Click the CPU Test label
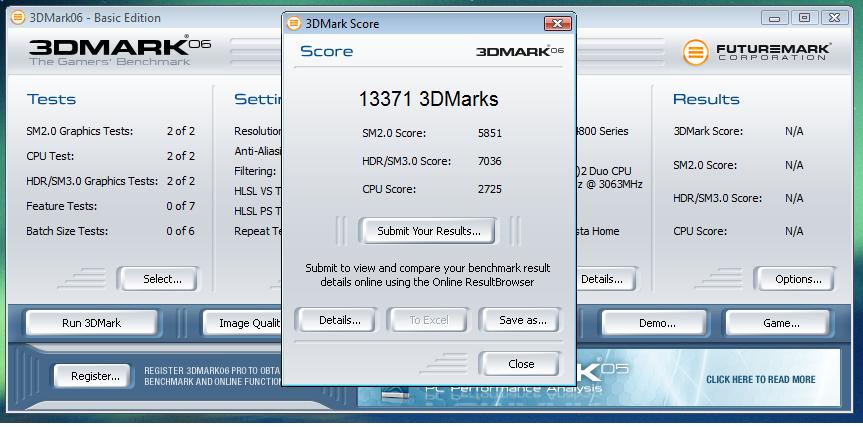863x427 pixels. click(50, 156)
